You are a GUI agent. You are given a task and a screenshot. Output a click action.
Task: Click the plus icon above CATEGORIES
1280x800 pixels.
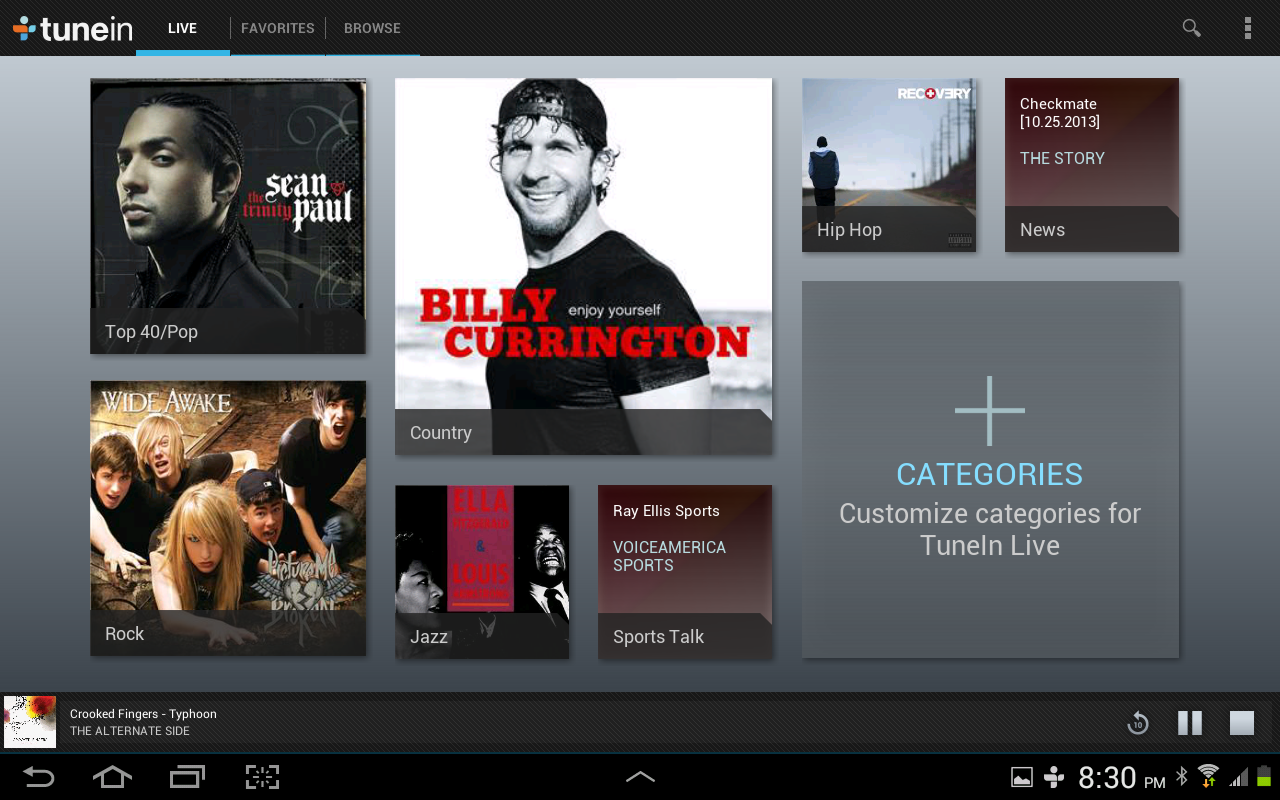click(990, 411)
